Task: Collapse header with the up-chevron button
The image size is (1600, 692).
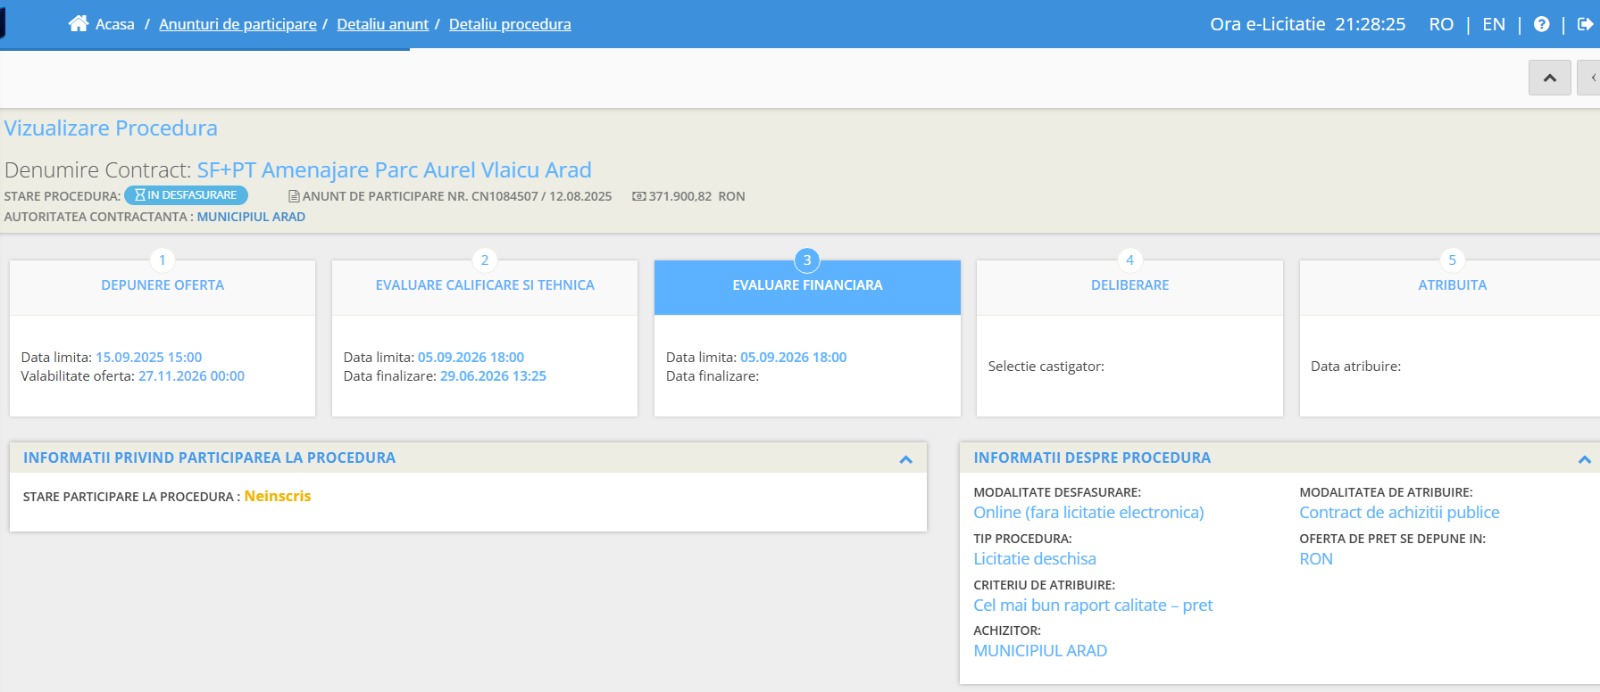Action: click(x=1550, y=78)
